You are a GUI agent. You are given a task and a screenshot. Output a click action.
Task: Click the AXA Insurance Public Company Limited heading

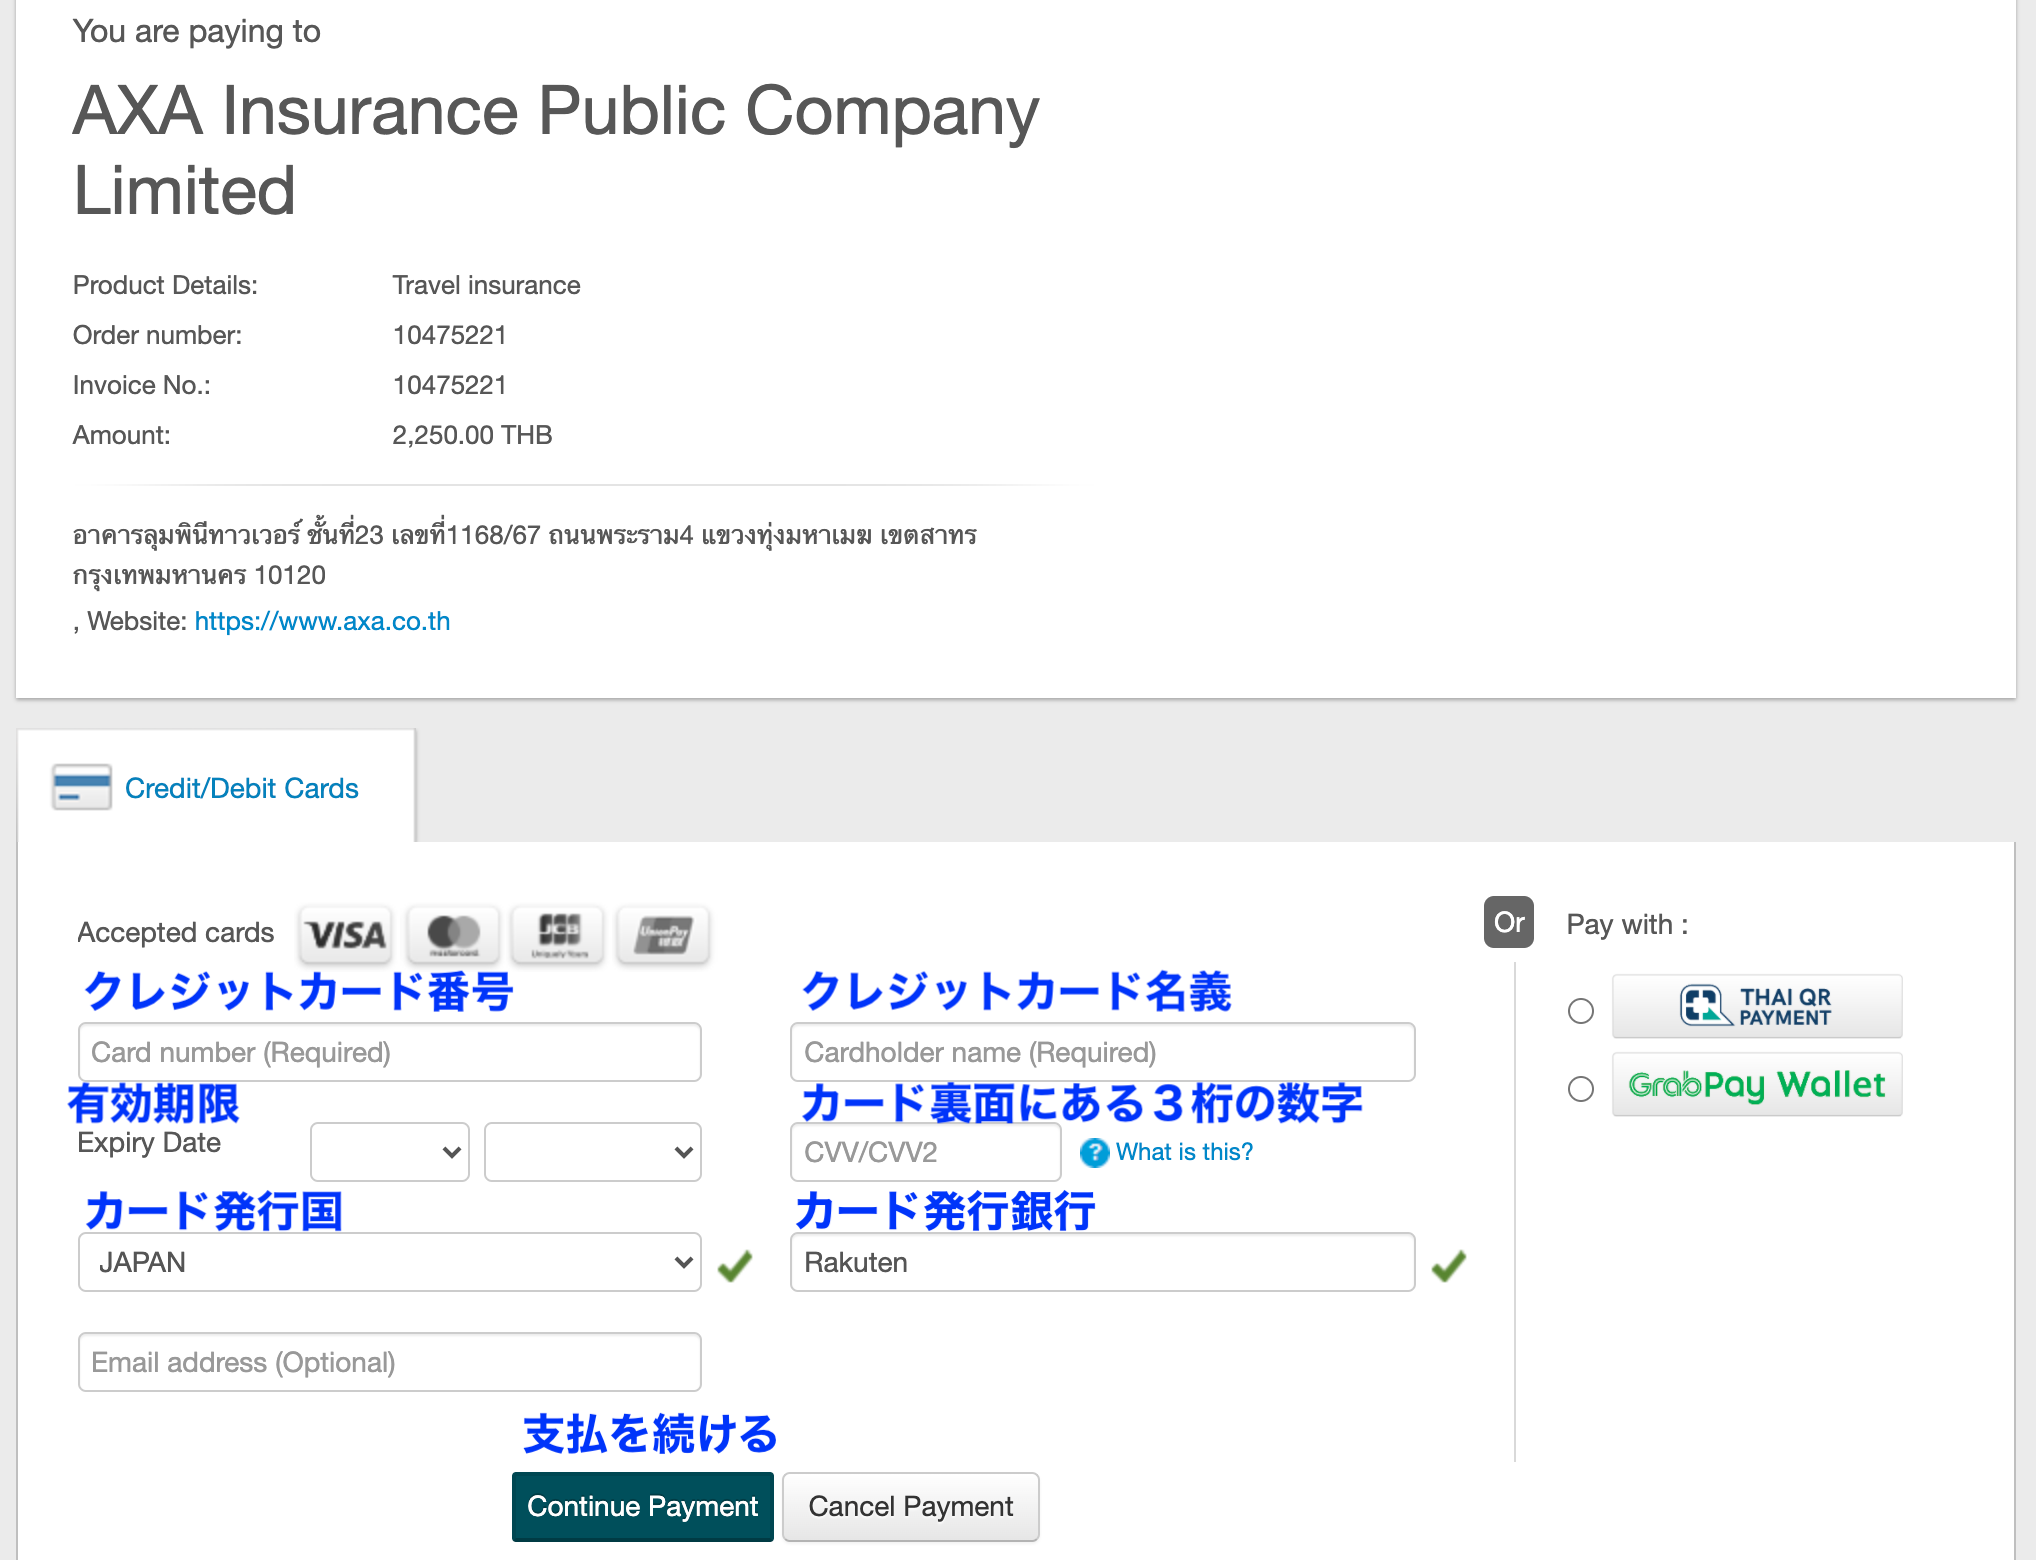coord(556,150)
